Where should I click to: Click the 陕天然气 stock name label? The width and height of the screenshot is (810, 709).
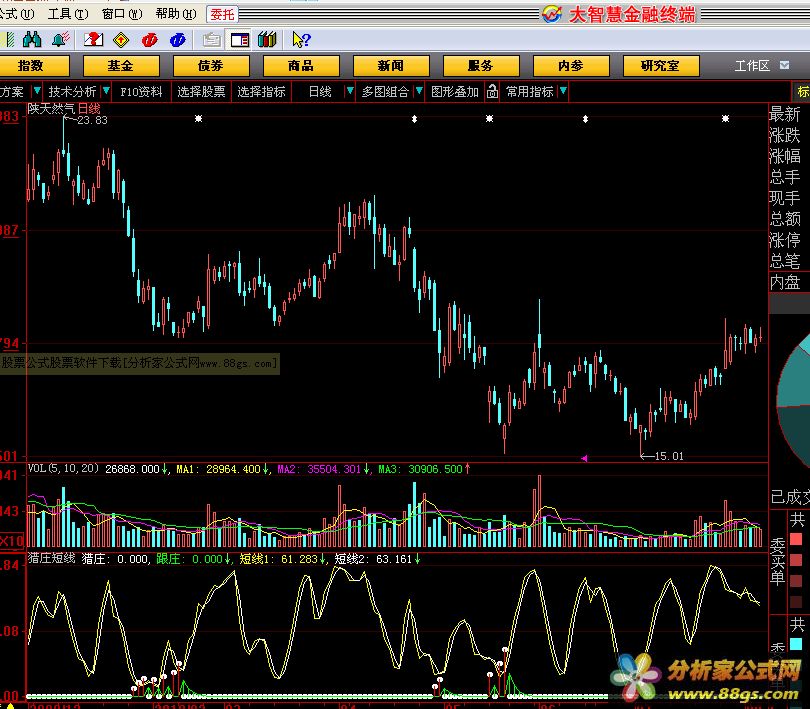coord(52,109)
